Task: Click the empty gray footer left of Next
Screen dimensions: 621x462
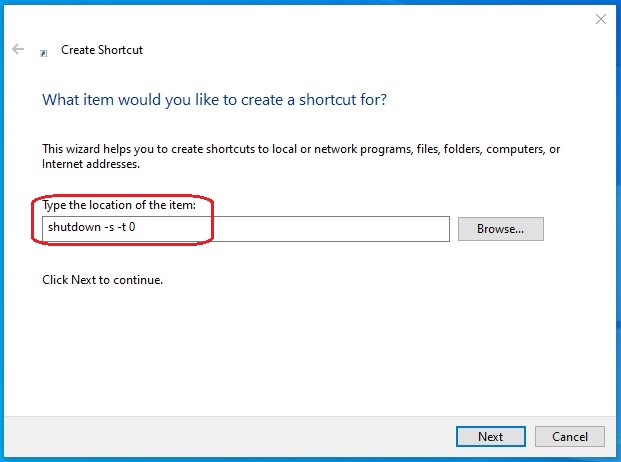Action: pyautogui.click(x=230, y=436)
